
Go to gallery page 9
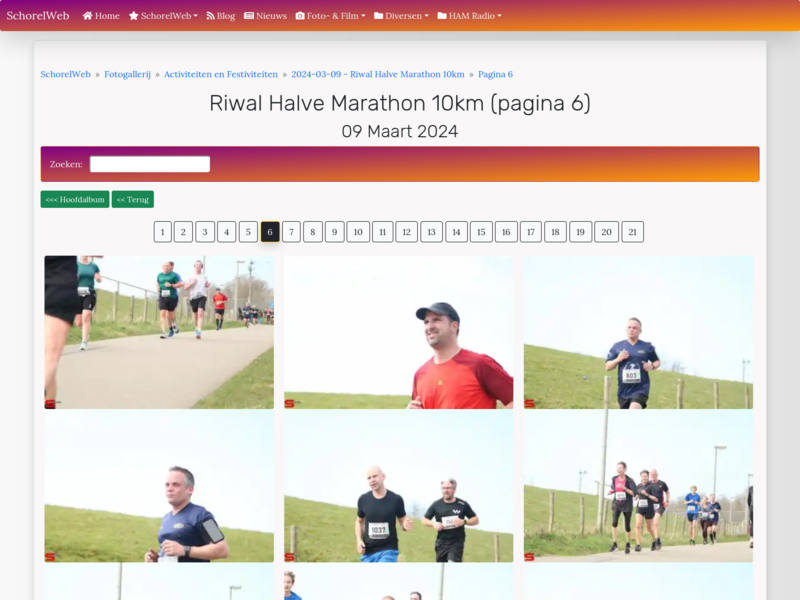point(335,232)
